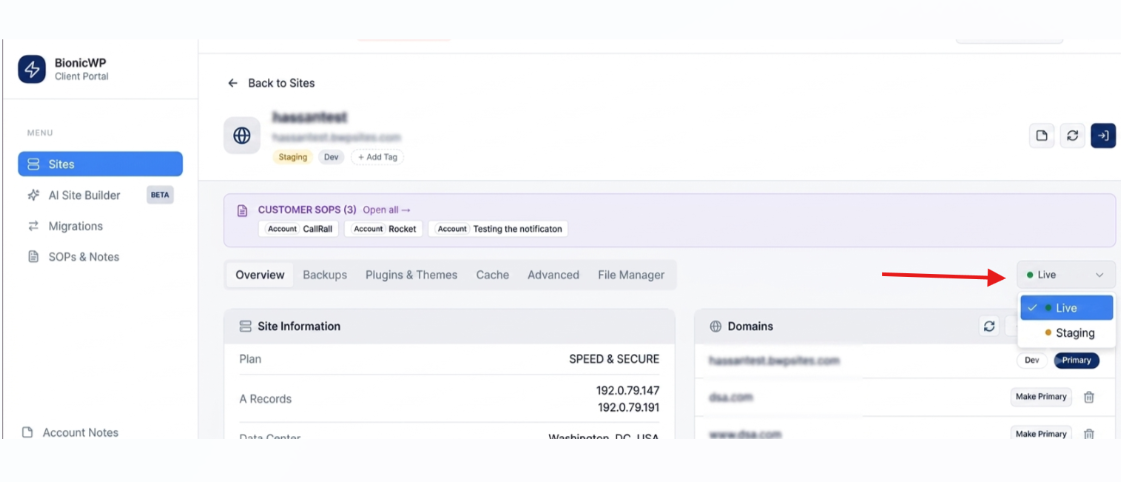The width and height of the screenshot is (1121, 482).
Task: Click the Dev badge on first domain
Action: point(1032,360)
